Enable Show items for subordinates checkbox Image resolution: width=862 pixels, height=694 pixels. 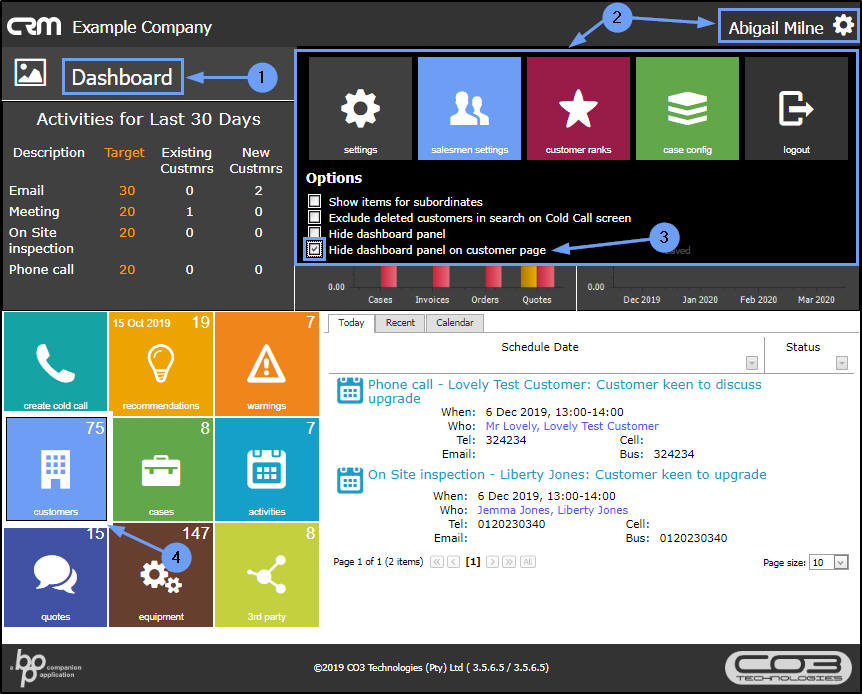(314, 201)
